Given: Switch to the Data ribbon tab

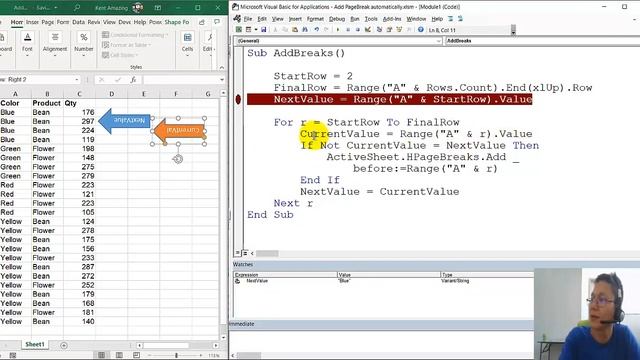Looking at the screenshot, I should coord(78,22).
